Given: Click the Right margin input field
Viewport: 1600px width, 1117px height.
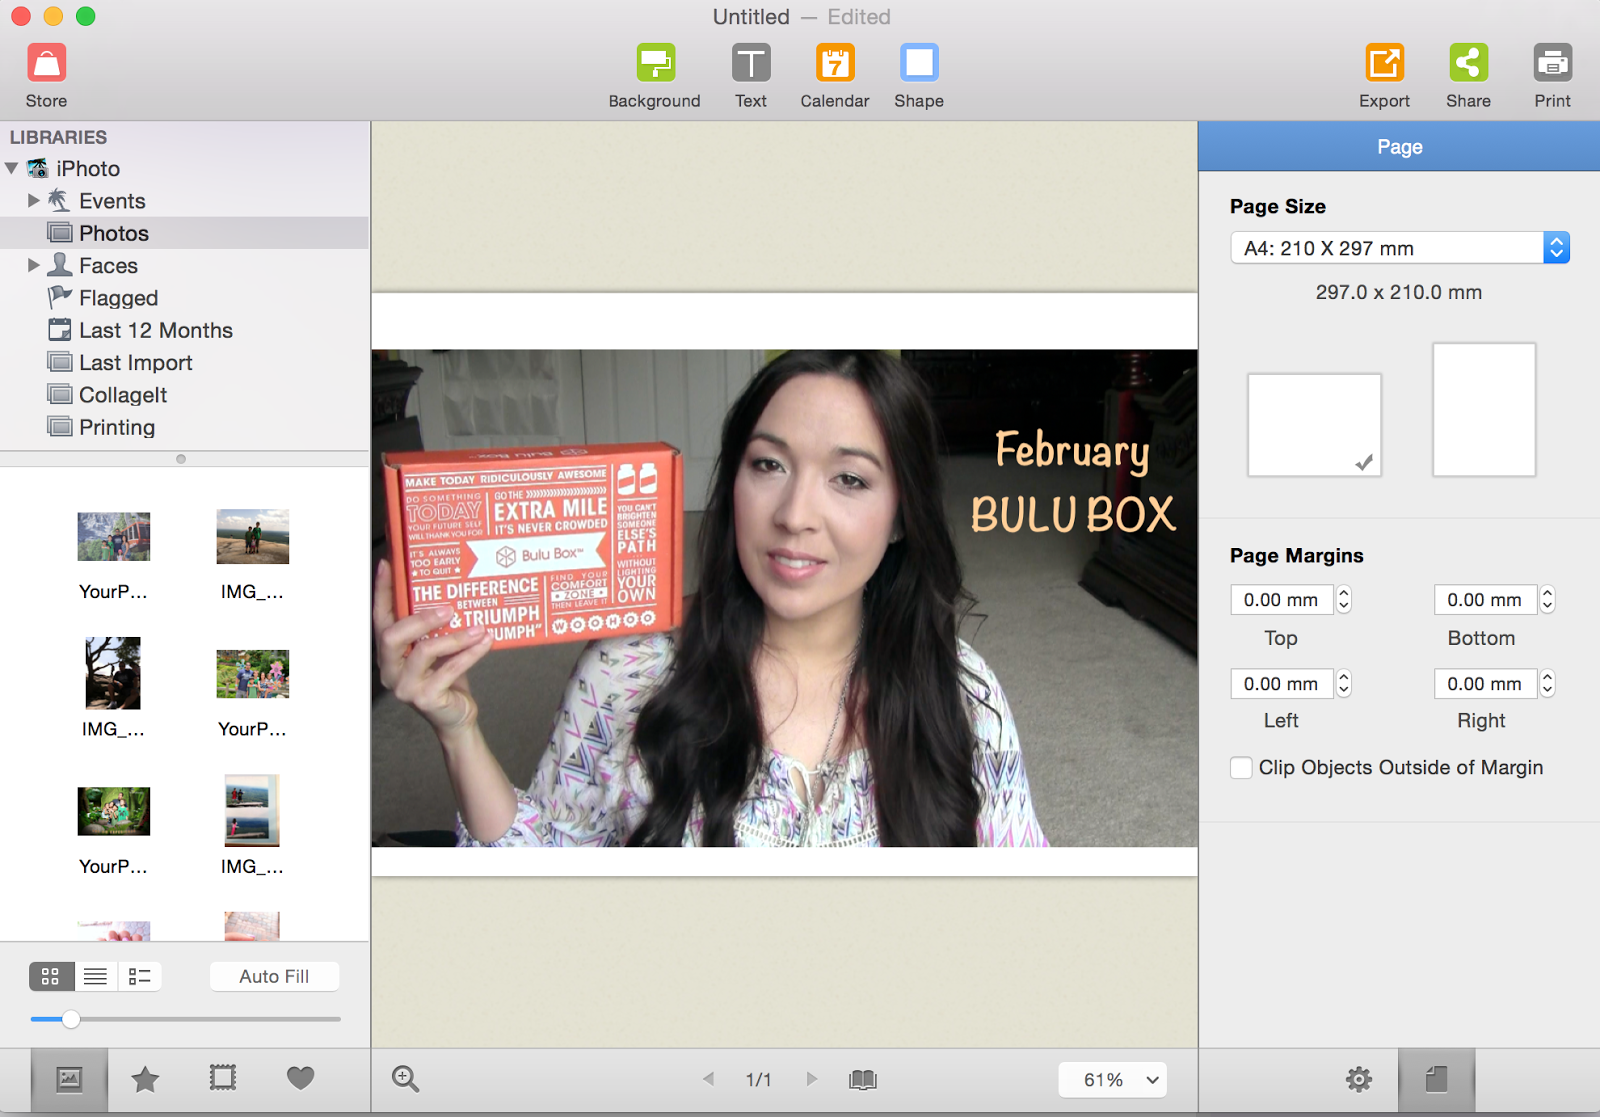Looking at the screenshot, I should (x=1485, y=684).
